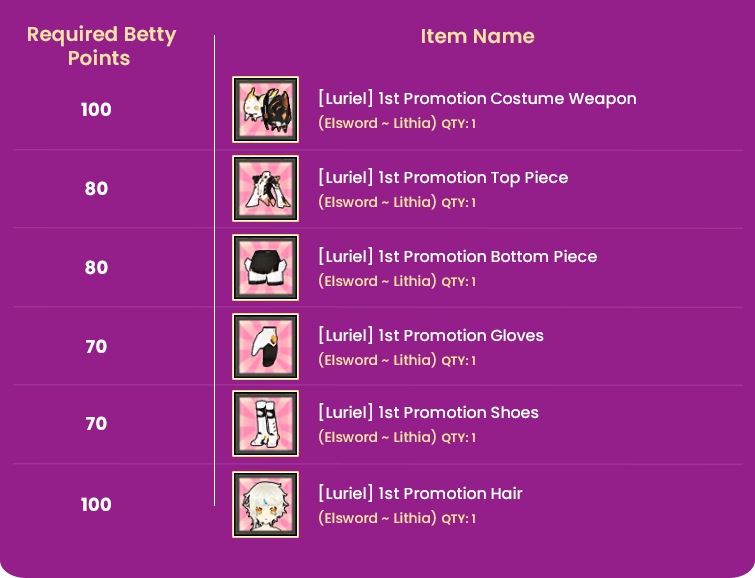Image resolution: width=755 pixels, height=578 pixels.
Task: Click the Costume Weapon item icon
Action: pos(265,110)
